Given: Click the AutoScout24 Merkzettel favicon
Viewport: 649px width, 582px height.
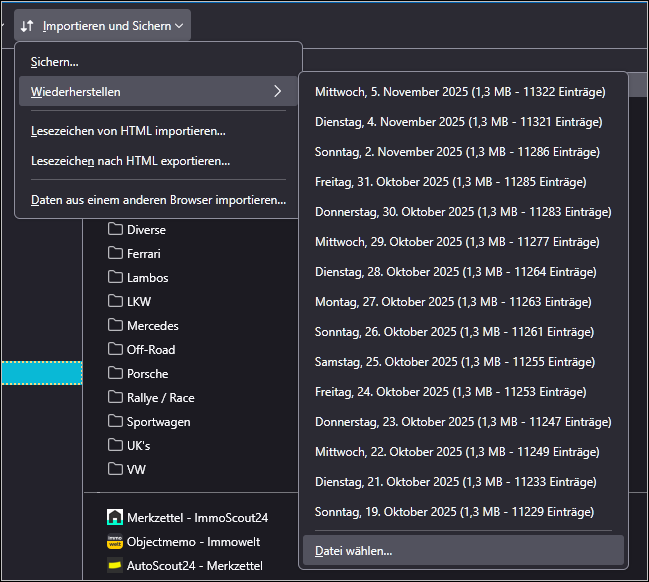Looking at the screenshot, I should [x=115, y=566].
